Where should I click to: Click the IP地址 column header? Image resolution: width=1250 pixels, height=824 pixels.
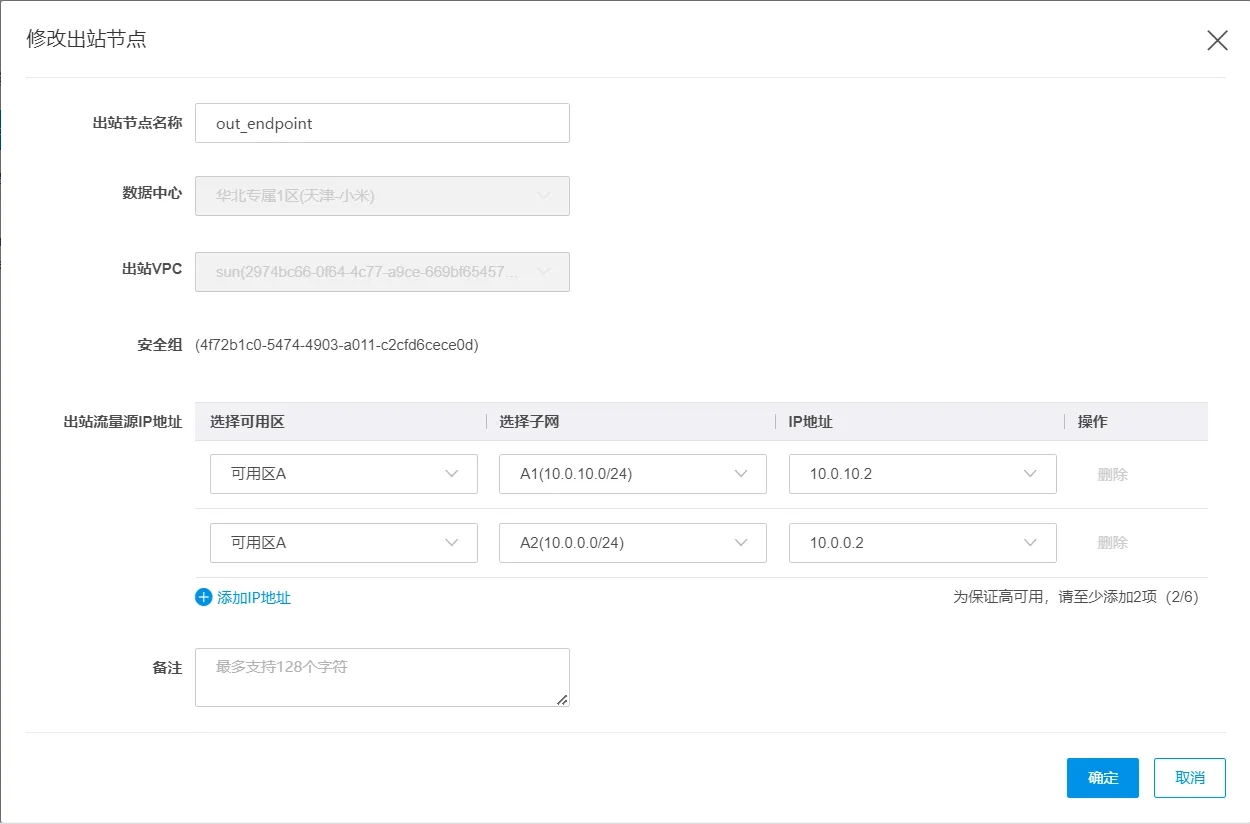810,422
